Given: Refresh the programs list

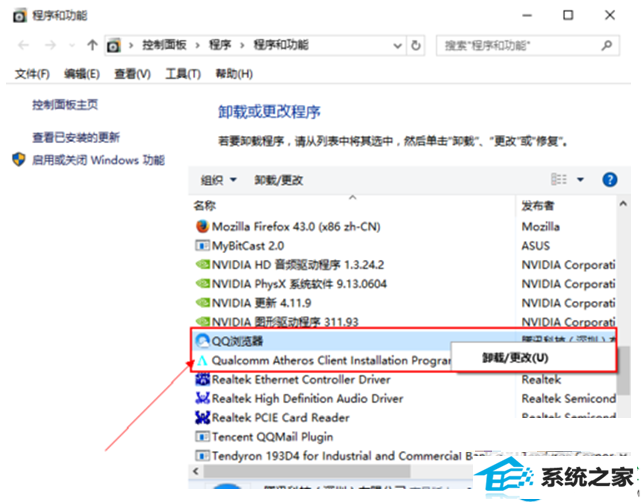Looking at the screenshot, I should [x=416, y=45].
